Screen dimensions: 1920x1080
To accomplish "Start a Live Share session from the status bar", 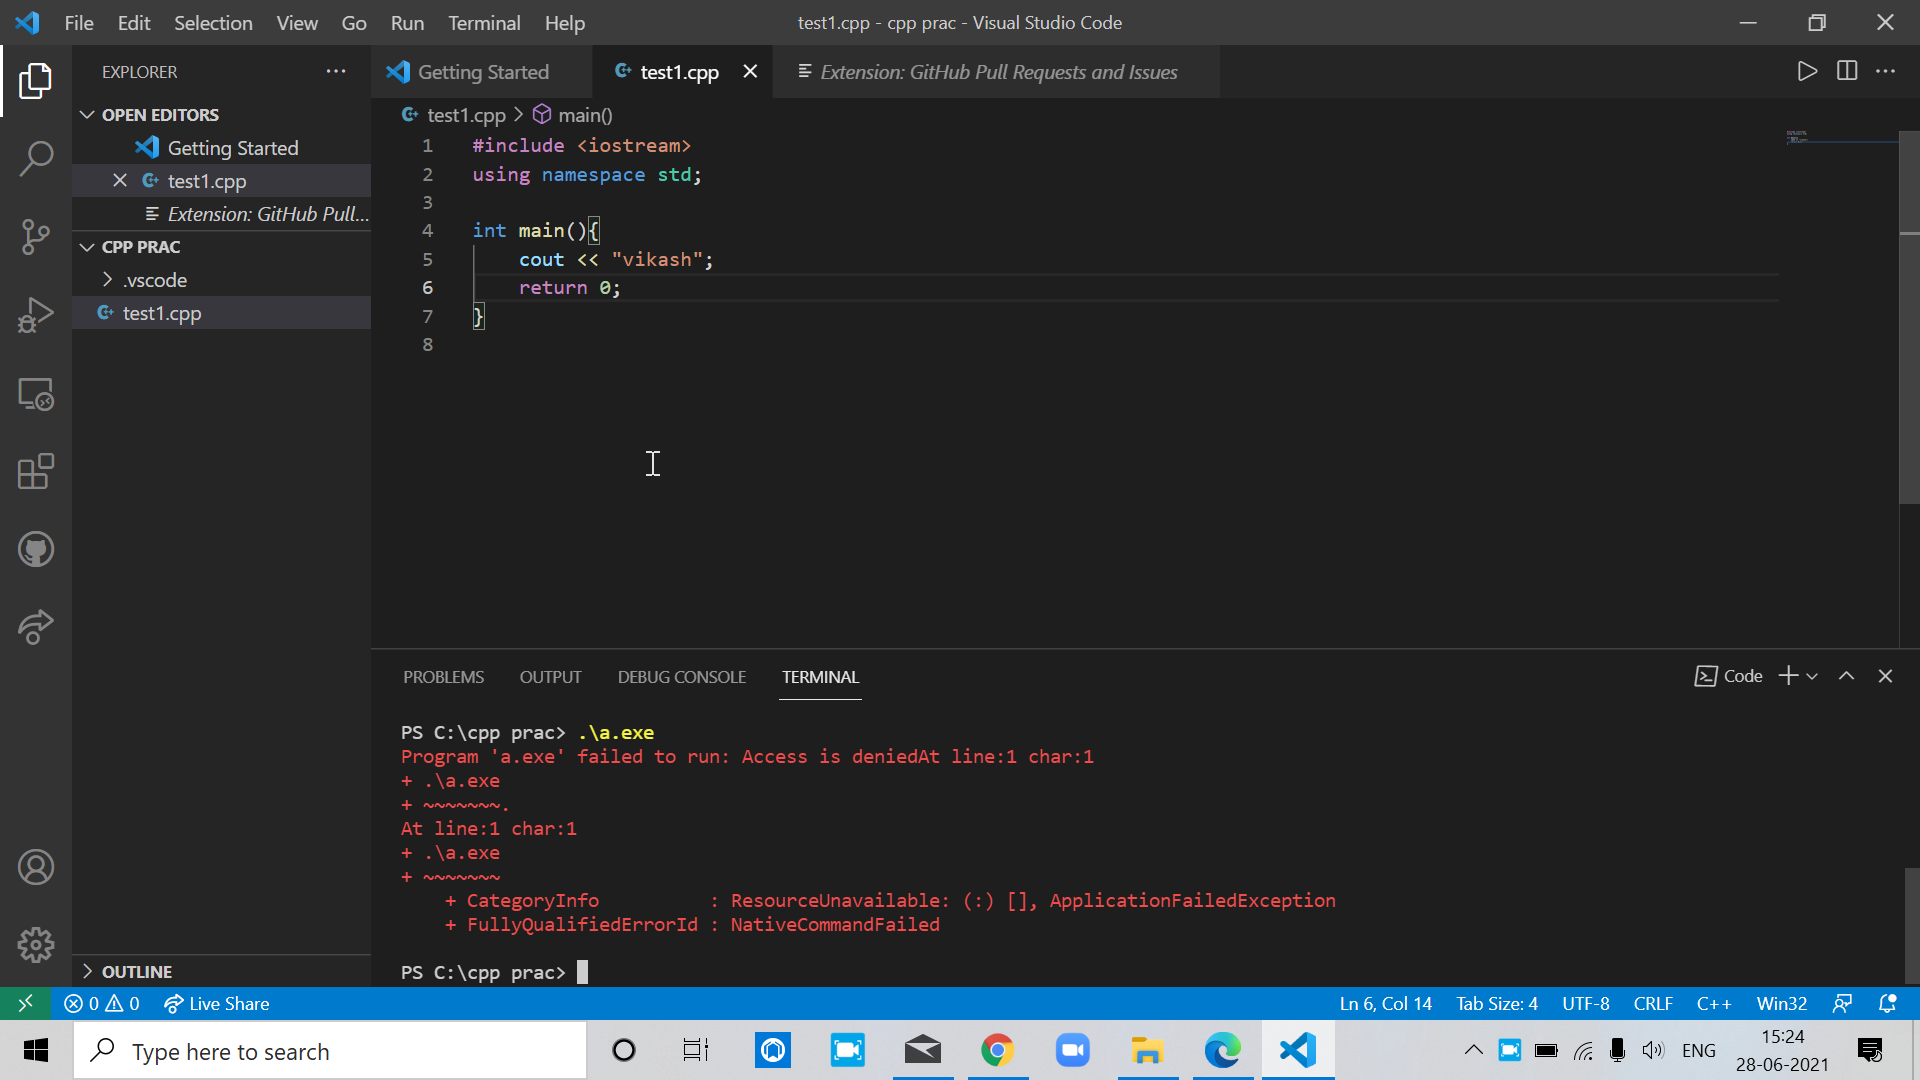I will click(216, 1003).
